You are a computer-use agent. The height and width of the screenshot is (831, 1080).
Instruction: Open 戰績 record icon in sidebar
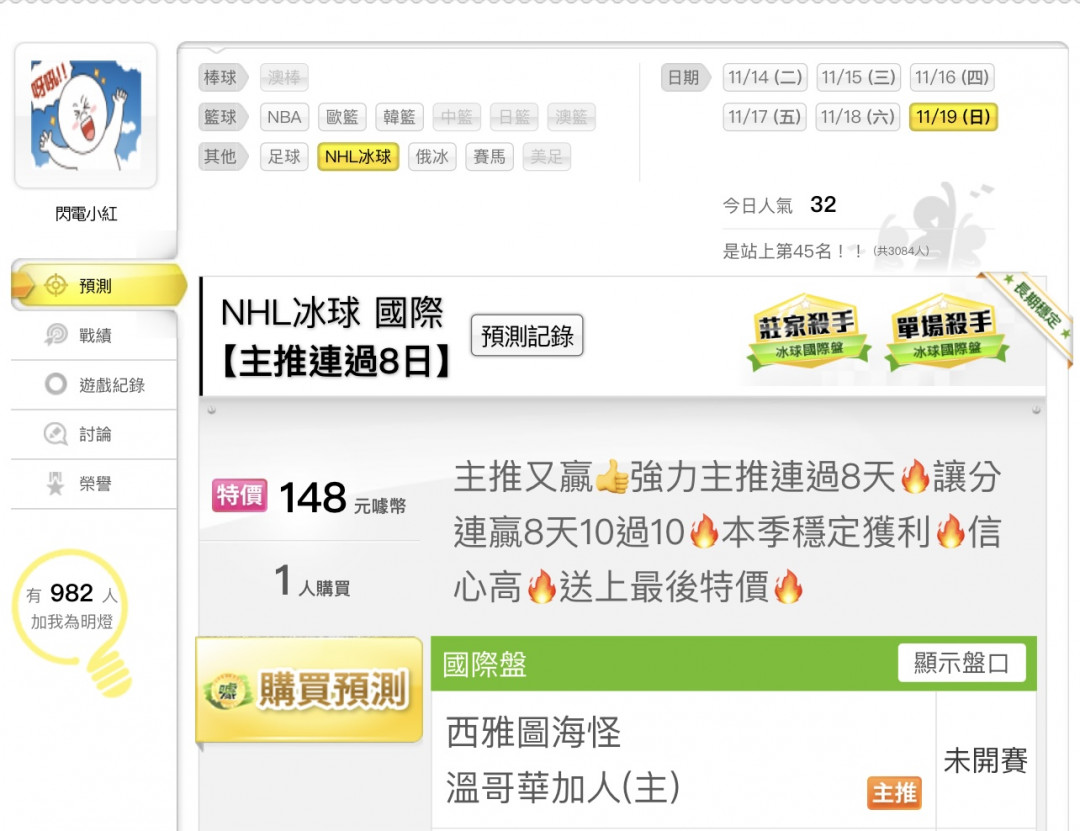(56, 335)
